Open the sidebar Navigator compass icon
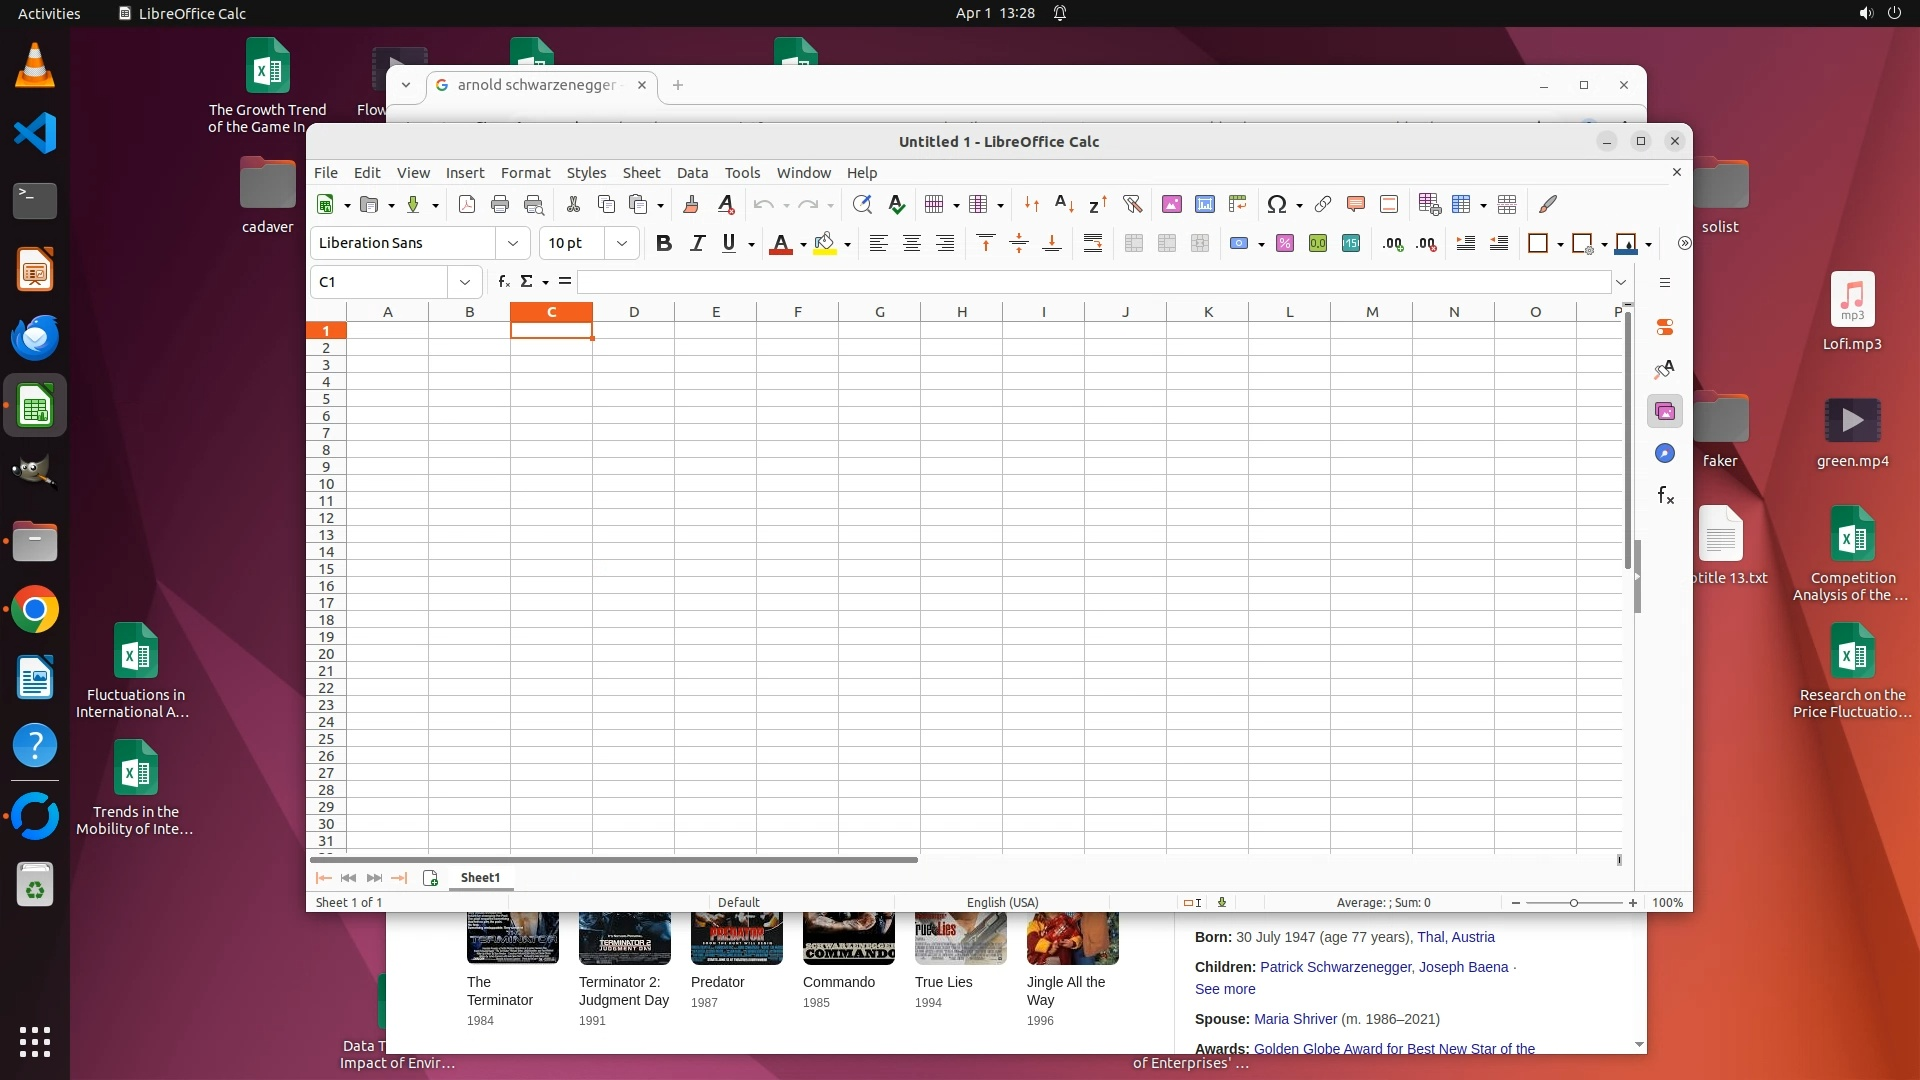This screenshot has width=1920, height=1080. pos(1665,453)
